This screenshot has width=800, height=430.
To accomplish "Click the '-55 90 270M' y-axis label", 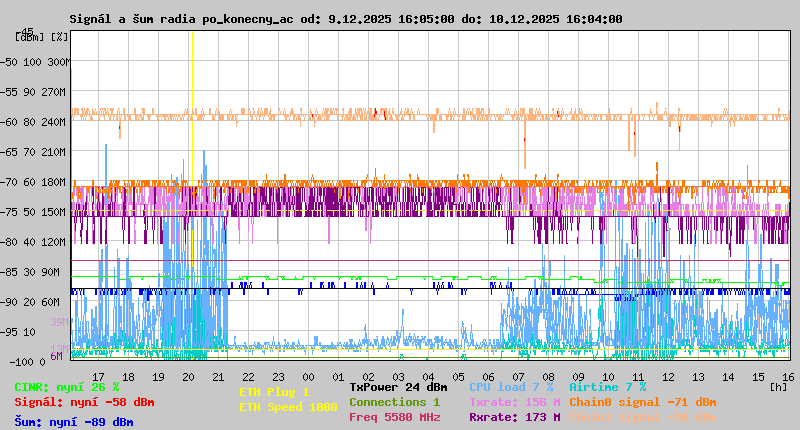I will tap(33, 92).
